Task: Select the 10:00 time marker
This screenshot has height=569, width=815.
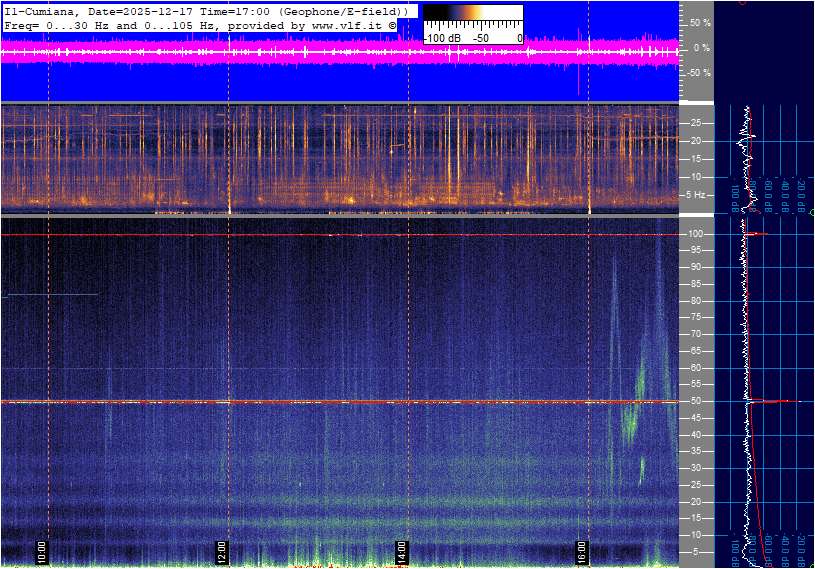Action: point(41,552)
